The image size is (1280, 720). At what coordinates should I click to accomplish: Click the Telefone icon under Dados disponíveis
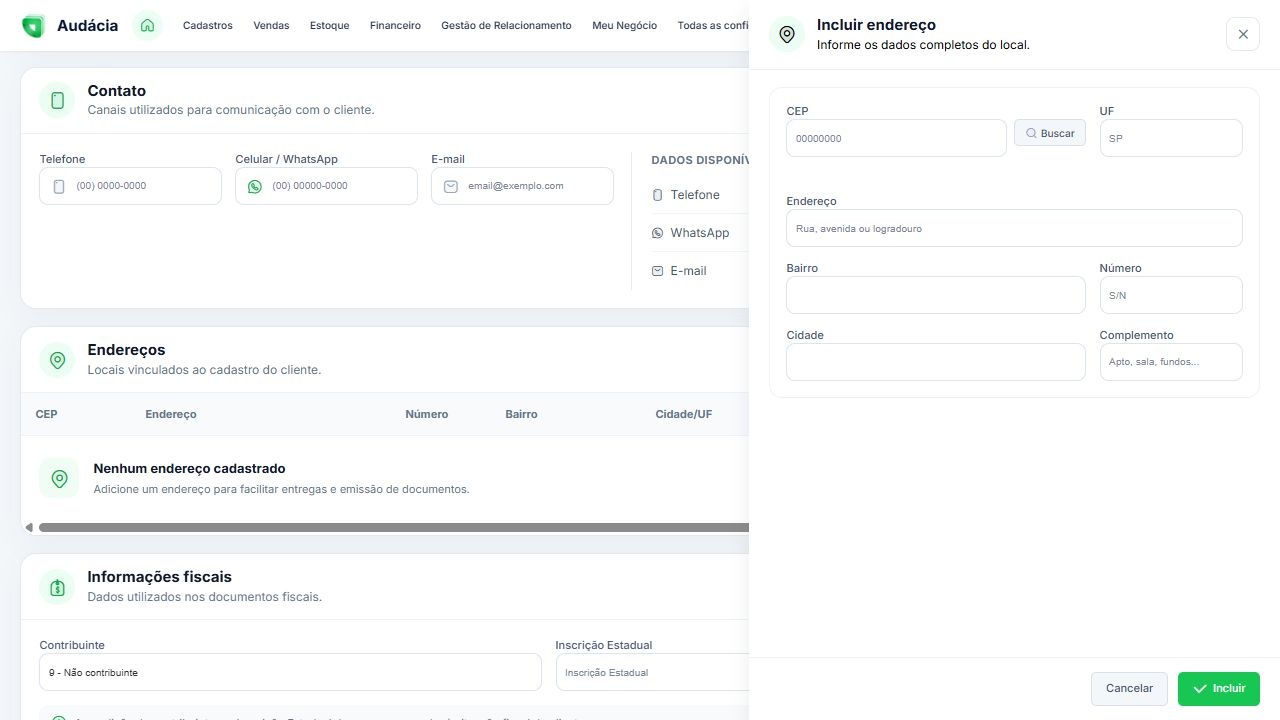657,195
